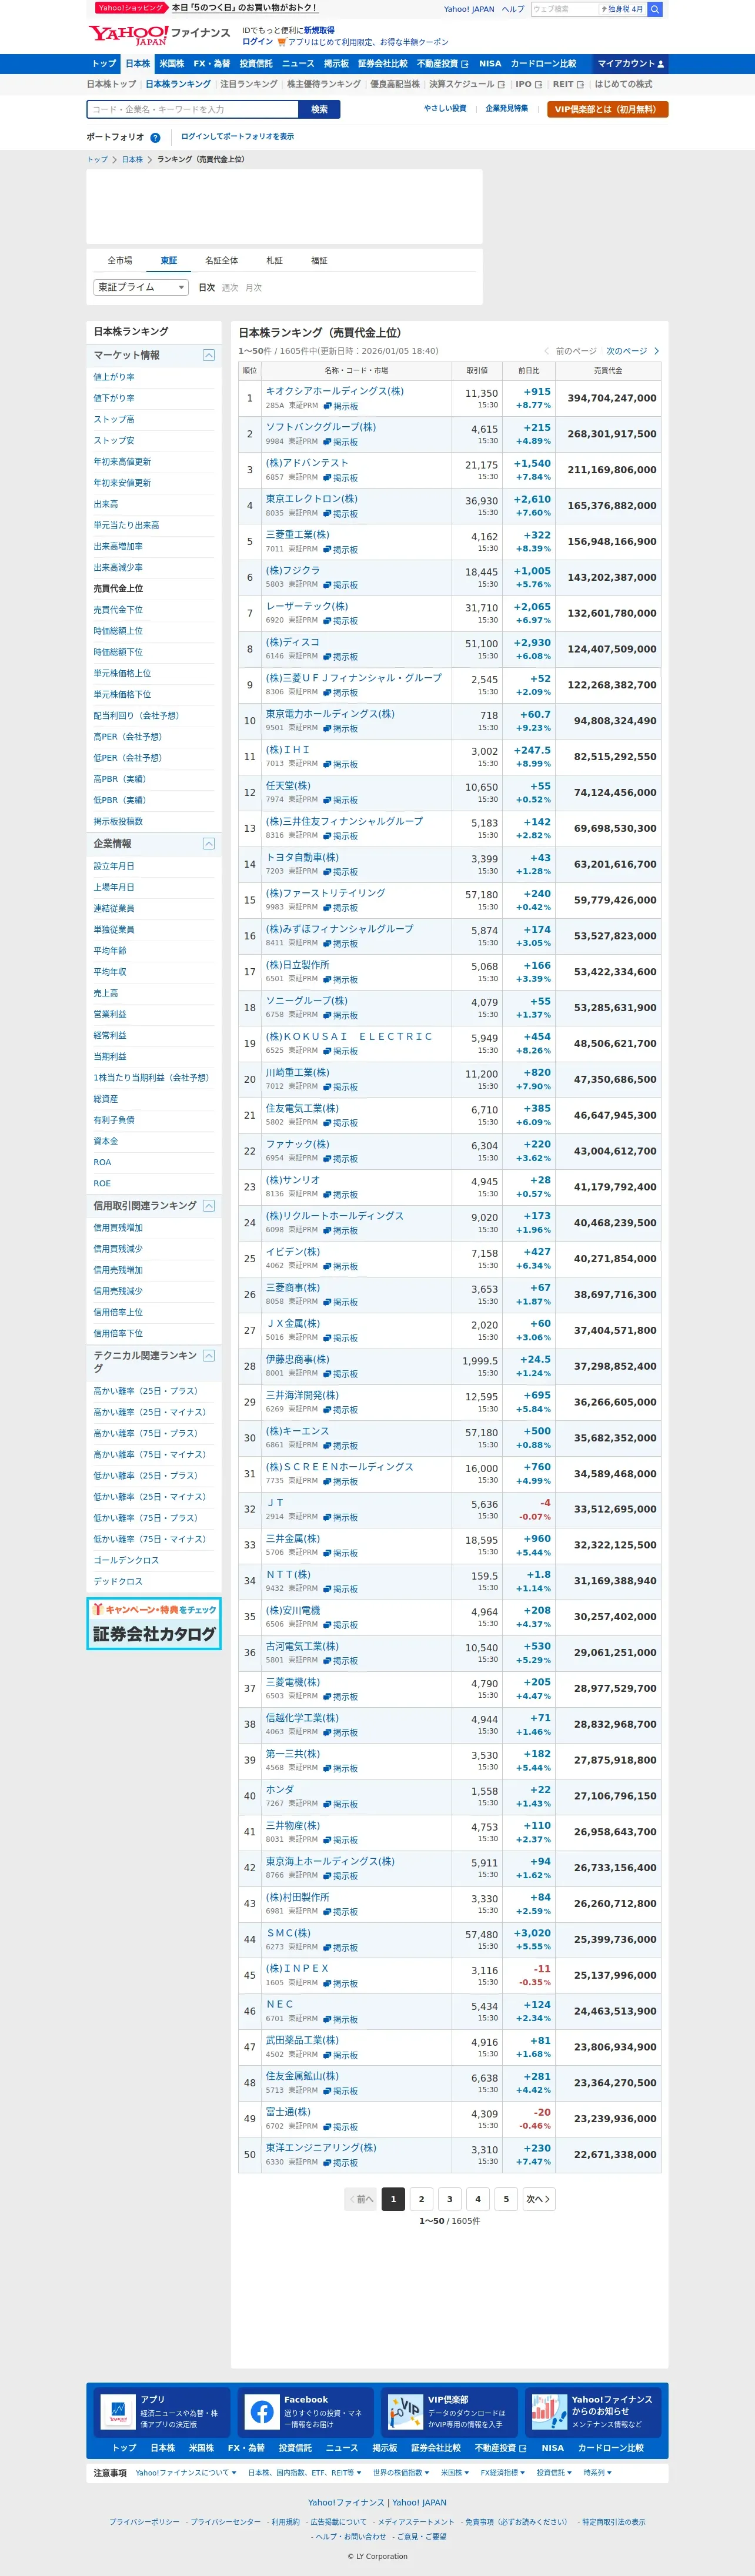Click the VIP倶楽部 illustration icon in footer

pyautogui.click(x=405, y=2411)
